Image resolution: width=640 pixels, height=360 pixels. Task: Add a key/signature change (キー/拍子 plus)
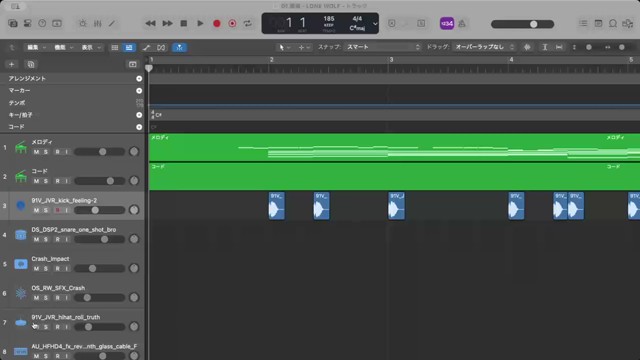tap(139, 115)
